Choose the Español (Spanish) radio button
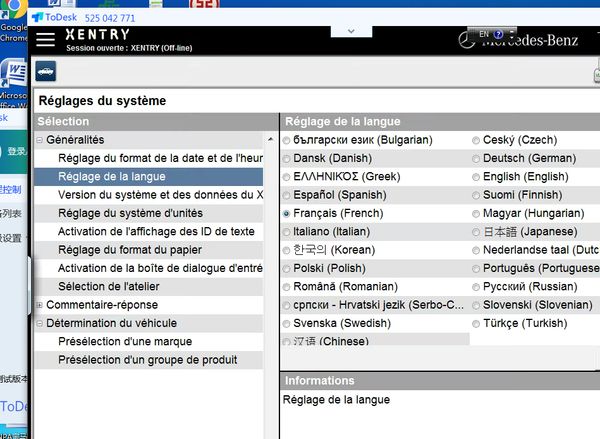The height and width of the screenshot is (439, 600). point(286,196)
